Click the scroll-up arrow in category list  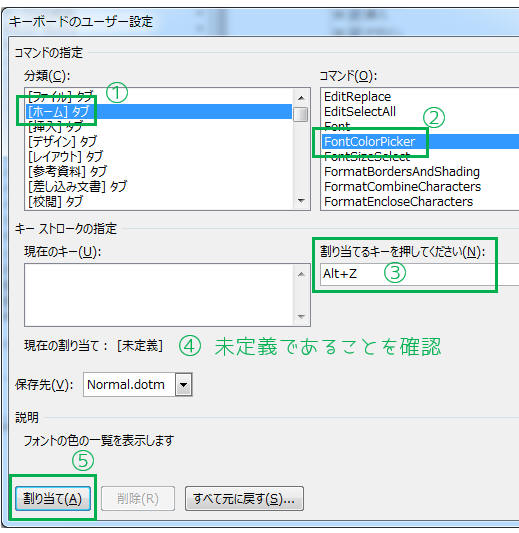(x=301, y=98)
